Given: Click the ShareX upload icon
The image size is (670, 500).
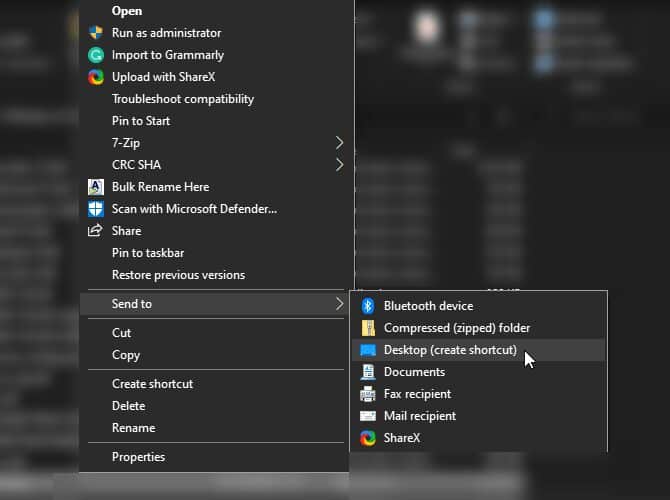Looking at the screenshot, I should tap(96, 77).
